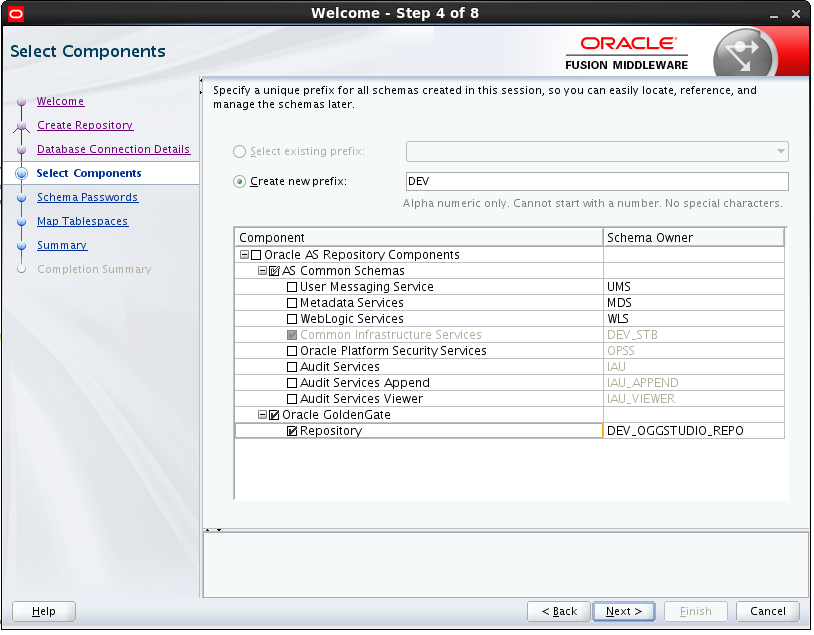Image resolution: width=814 pixels, height=635 pixels.
Task: Click the Next button
Action: (623, 612)
